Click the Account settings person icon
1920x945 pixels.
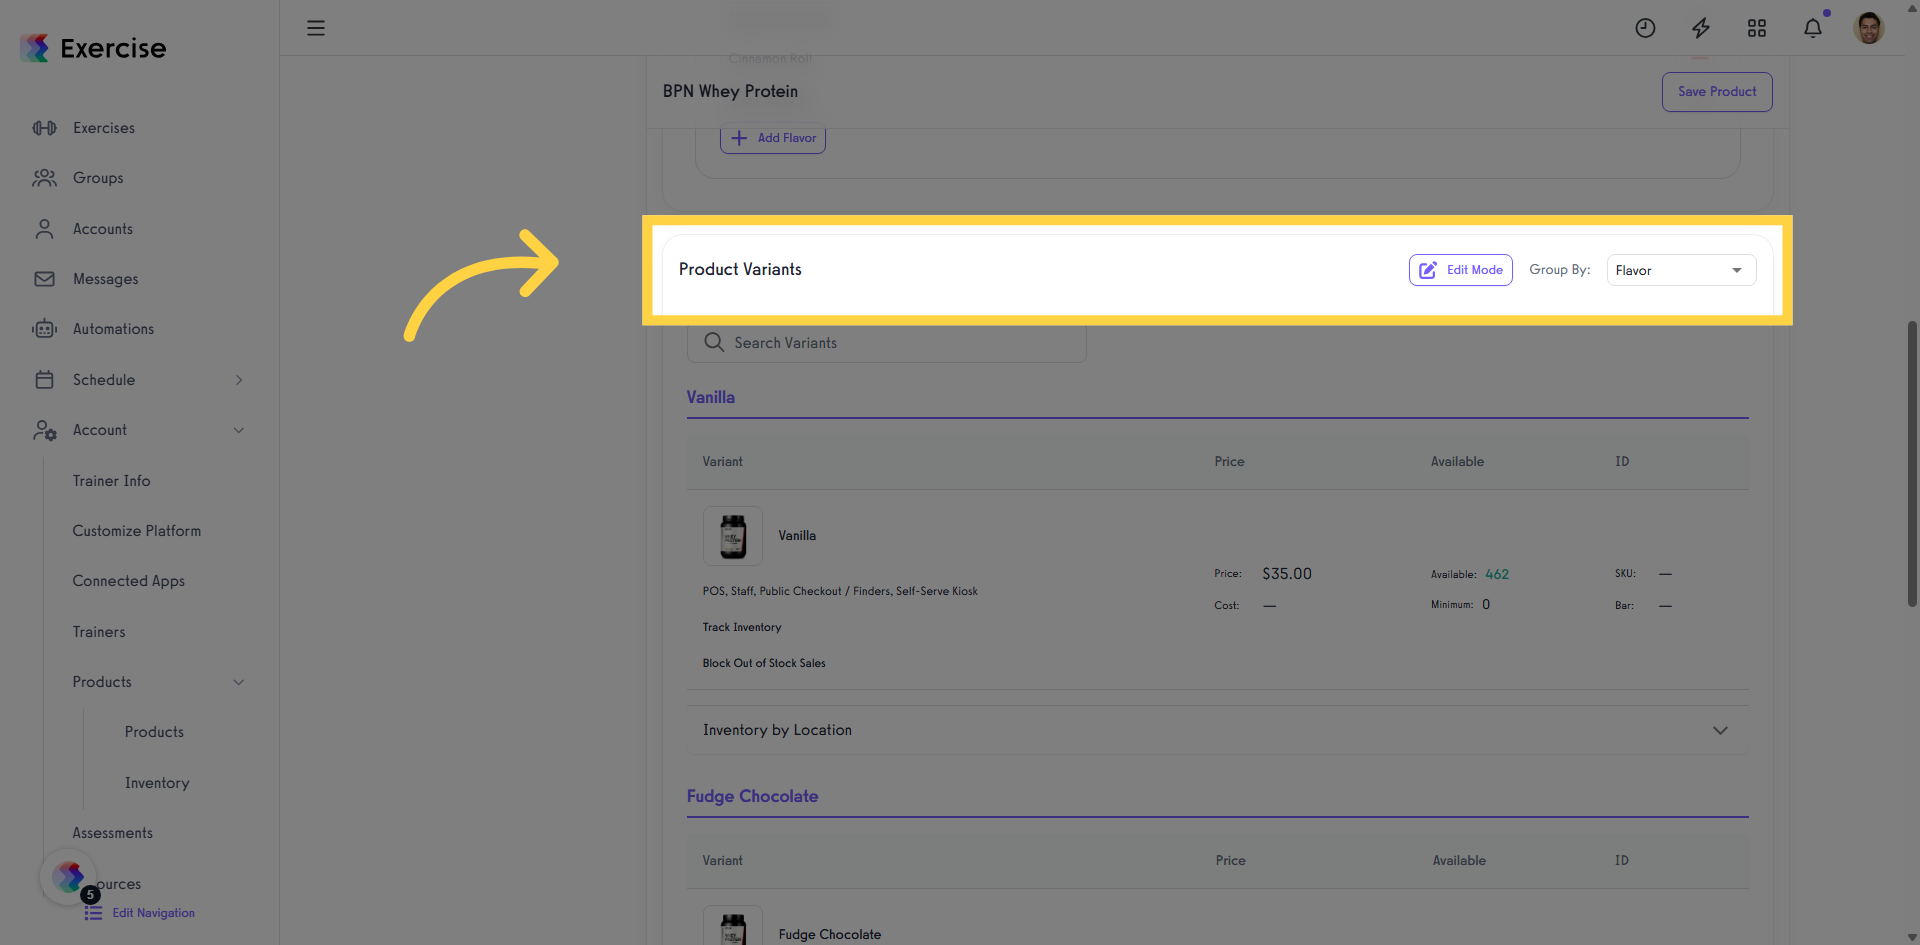pos(44,430)
